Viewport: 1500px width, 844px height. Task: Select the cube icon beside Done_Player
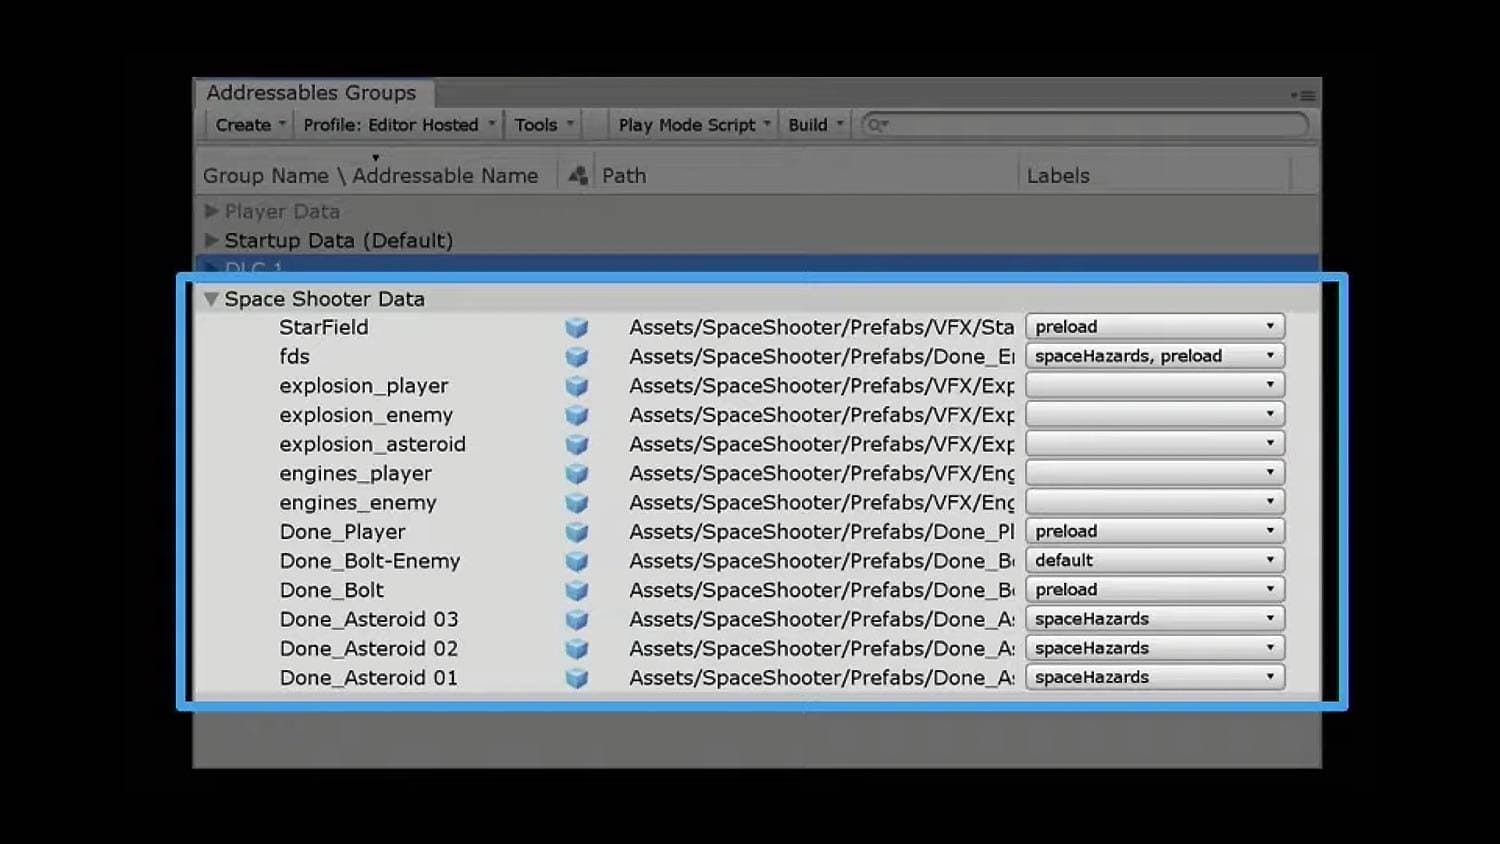578,531
